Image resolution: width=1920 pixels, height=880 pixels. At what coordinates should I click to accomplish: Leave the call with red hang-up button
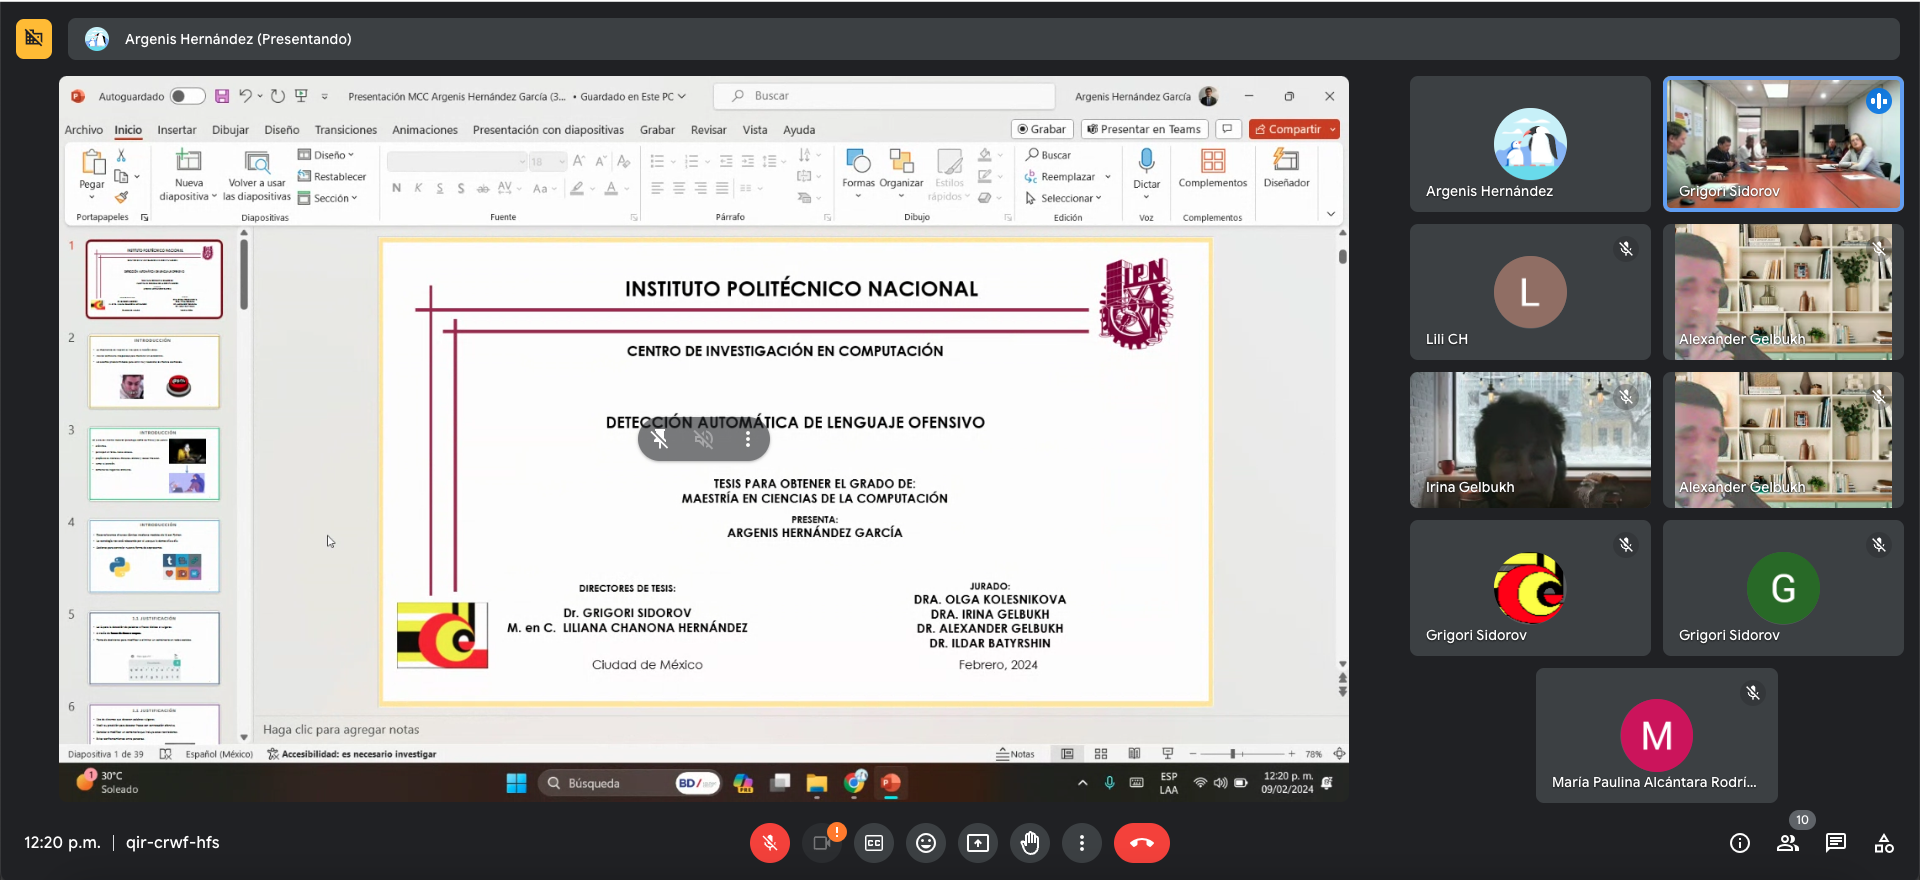click(x=1142, y=843)
